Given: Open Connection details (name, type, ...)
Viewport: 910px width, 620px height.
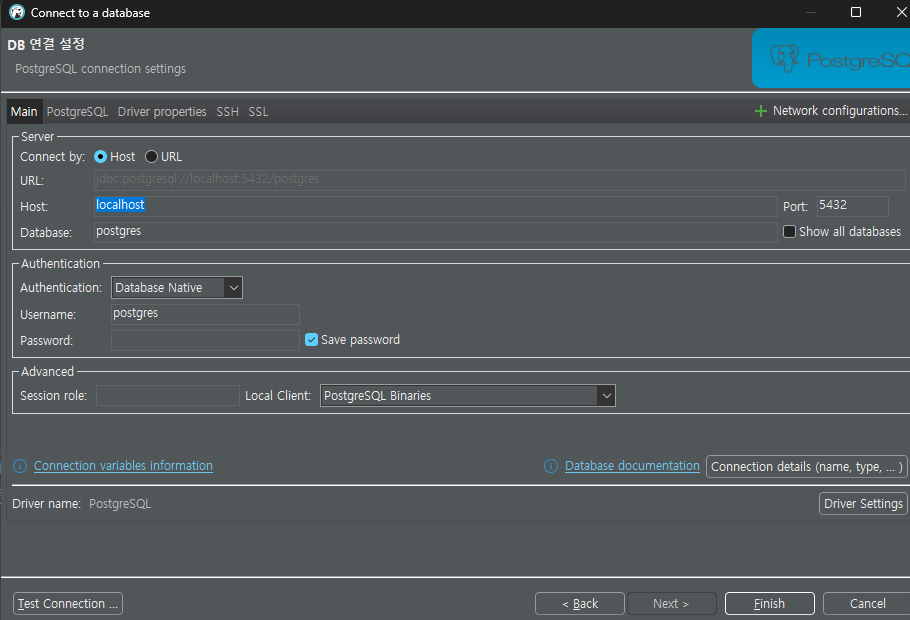Looking at the screenshot, I should [x=807, y=467].
